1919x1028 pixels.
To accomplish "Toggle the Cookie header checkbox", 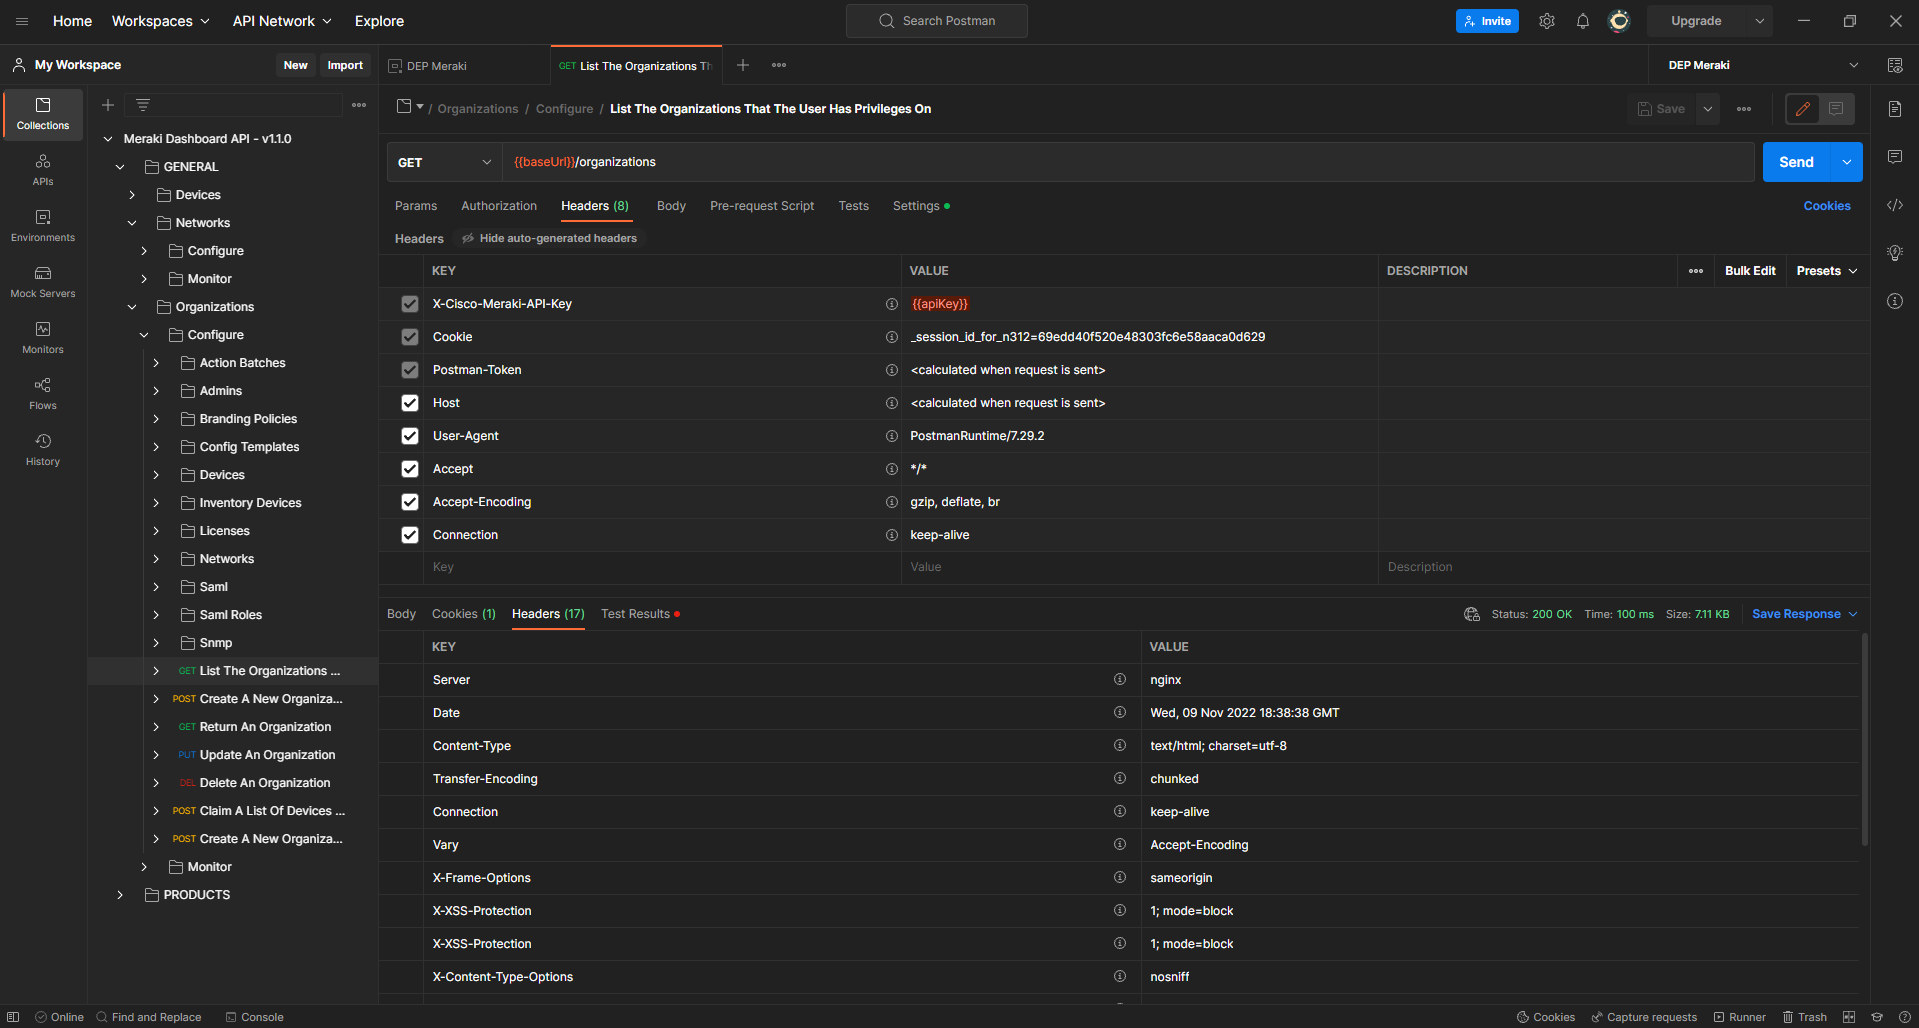I will click(410, 337).
